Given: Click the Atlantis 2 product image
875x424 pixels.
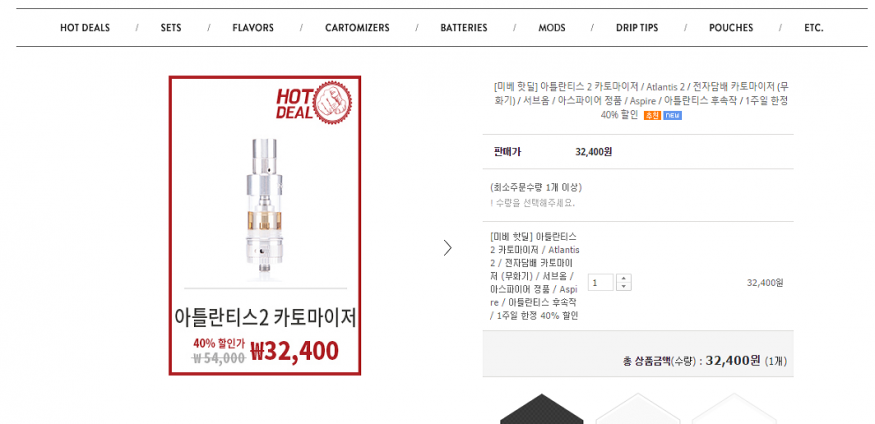Looking at the screenshot, I should [x=265, y=225].
